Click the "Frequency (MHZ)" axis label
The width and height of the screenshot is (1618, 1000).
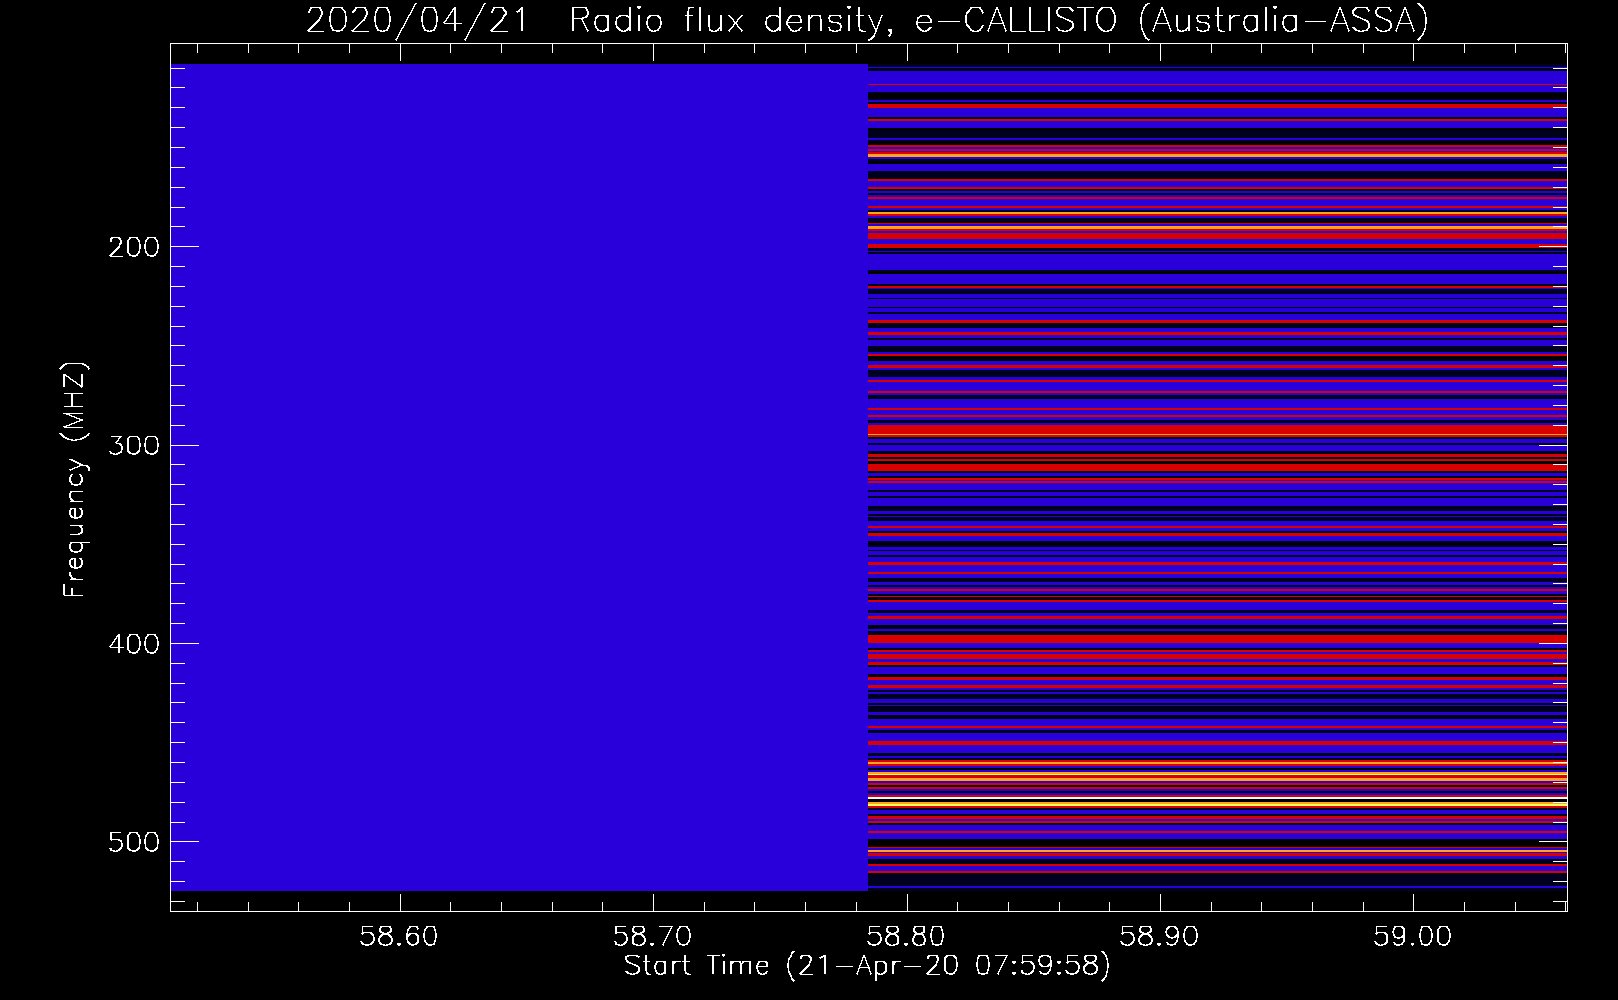coord(75,481)
